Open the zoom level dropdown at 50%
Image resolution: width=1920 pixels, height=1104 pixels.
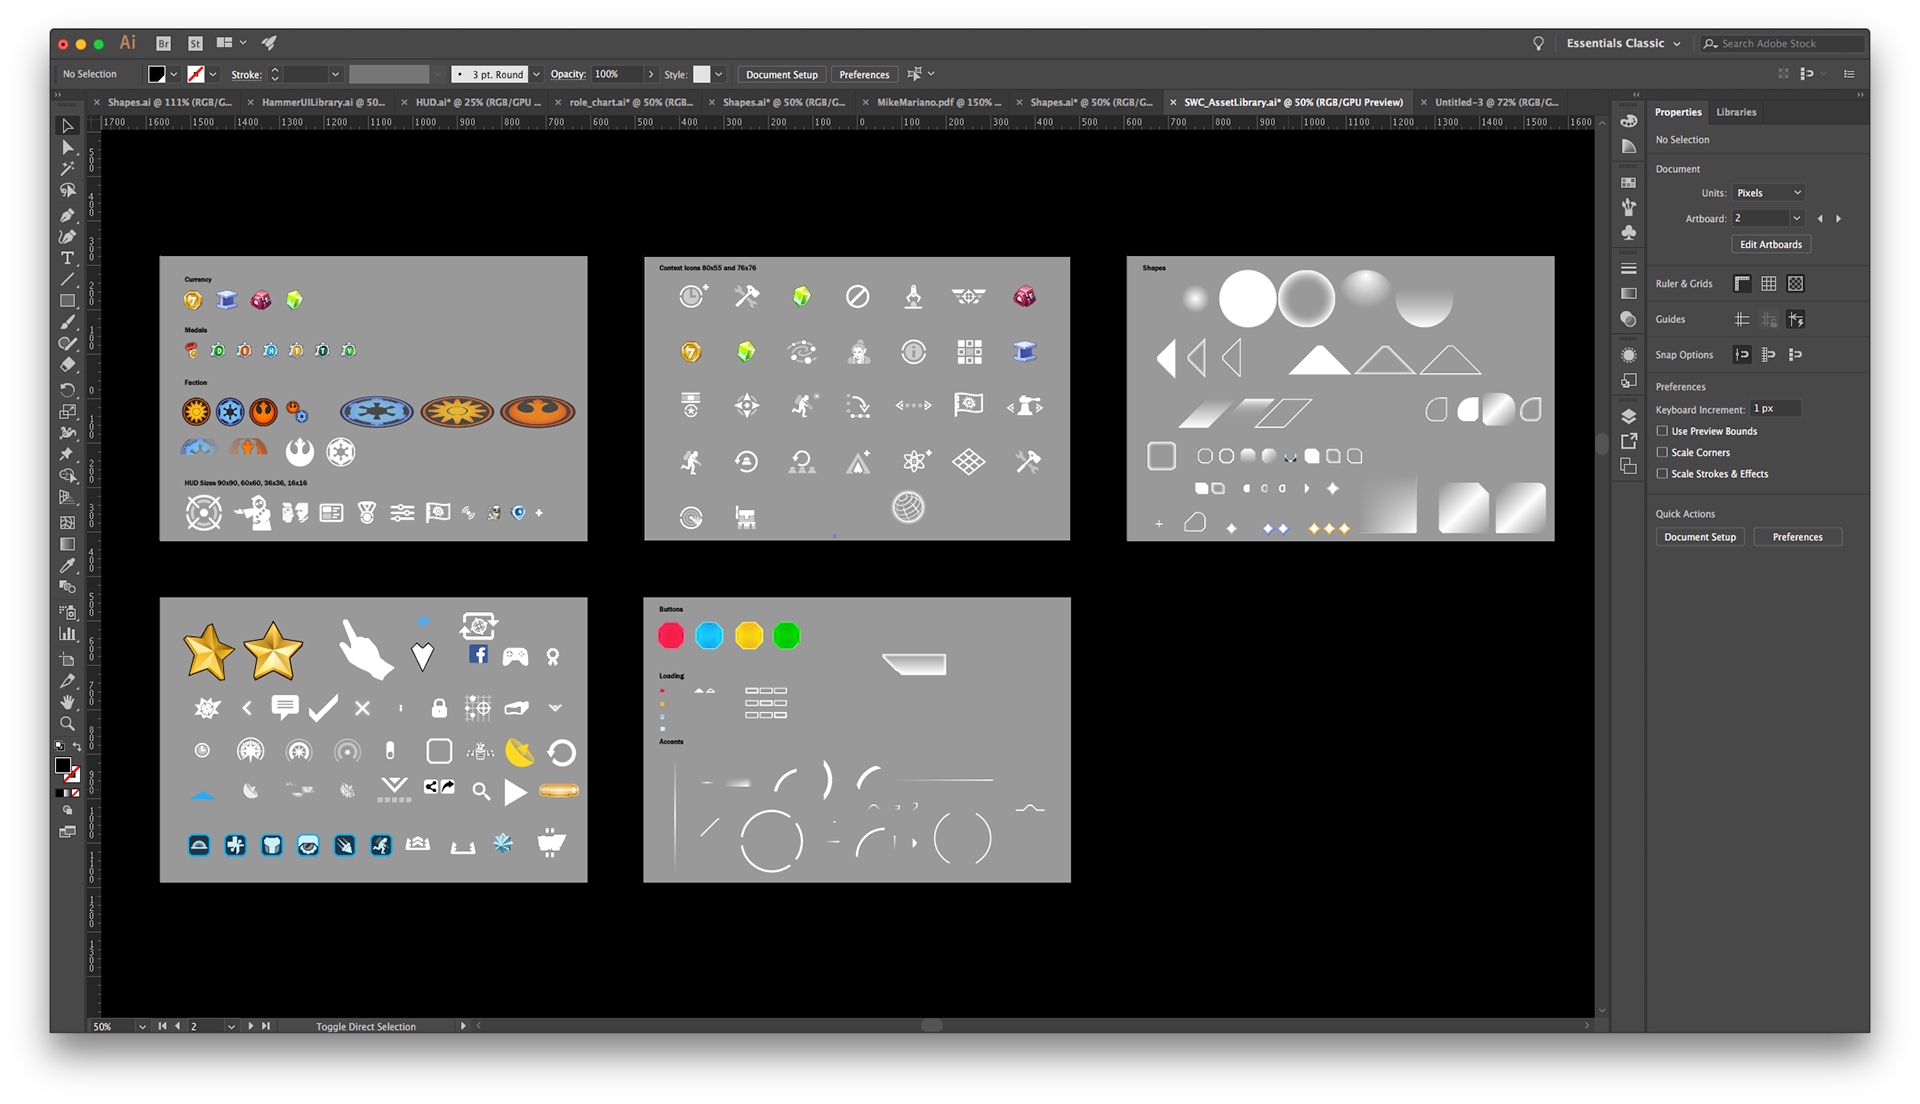[142, 1026]
